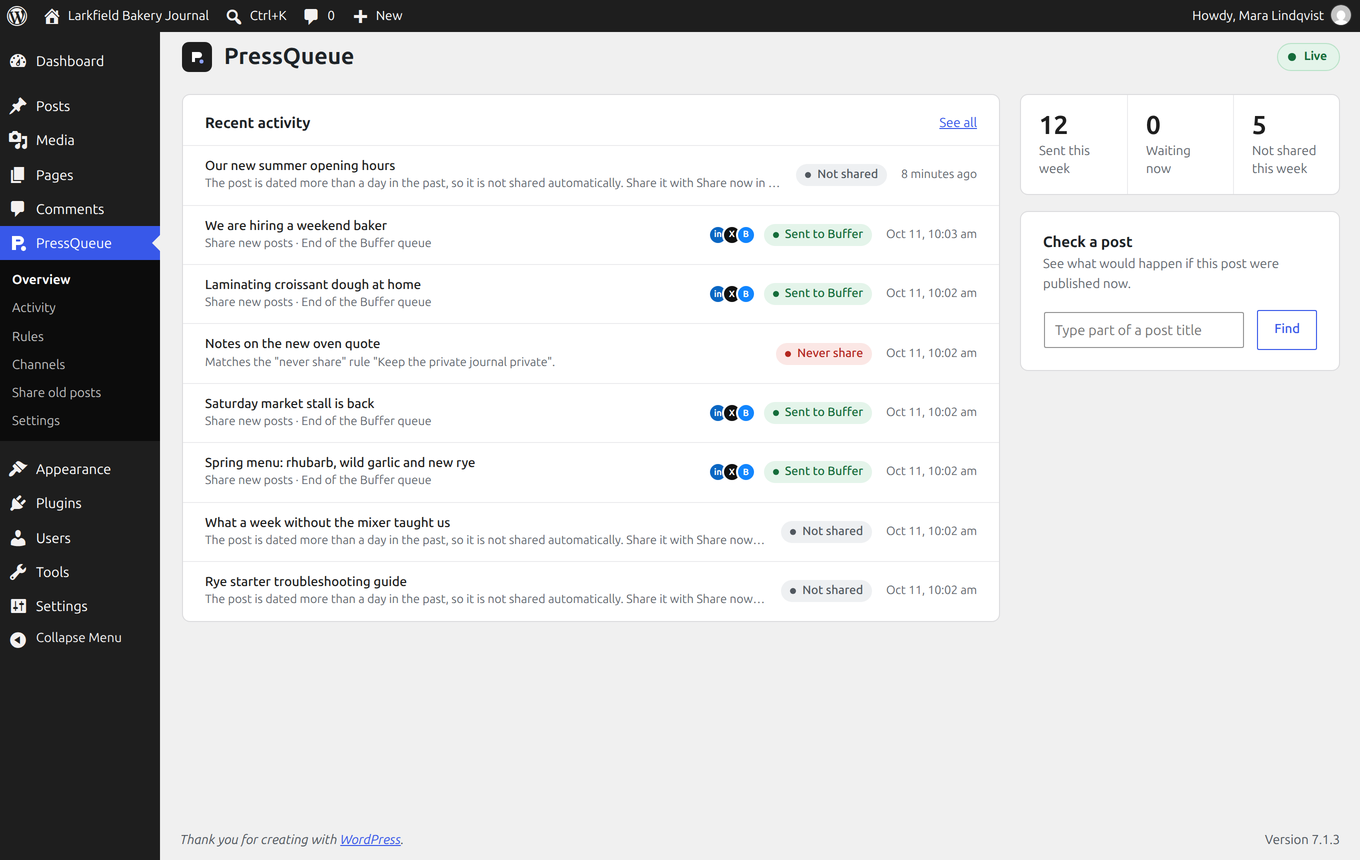Open the Channels submenu item
Image resolution: width=1360 pixels, height=860 pixels.
point(39,364)
